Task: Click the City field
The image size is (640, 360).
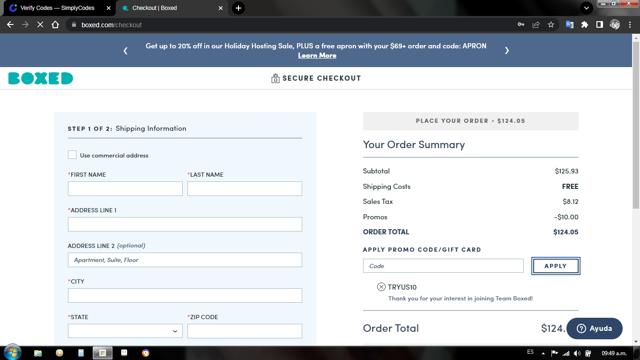Action: [185, 296]
